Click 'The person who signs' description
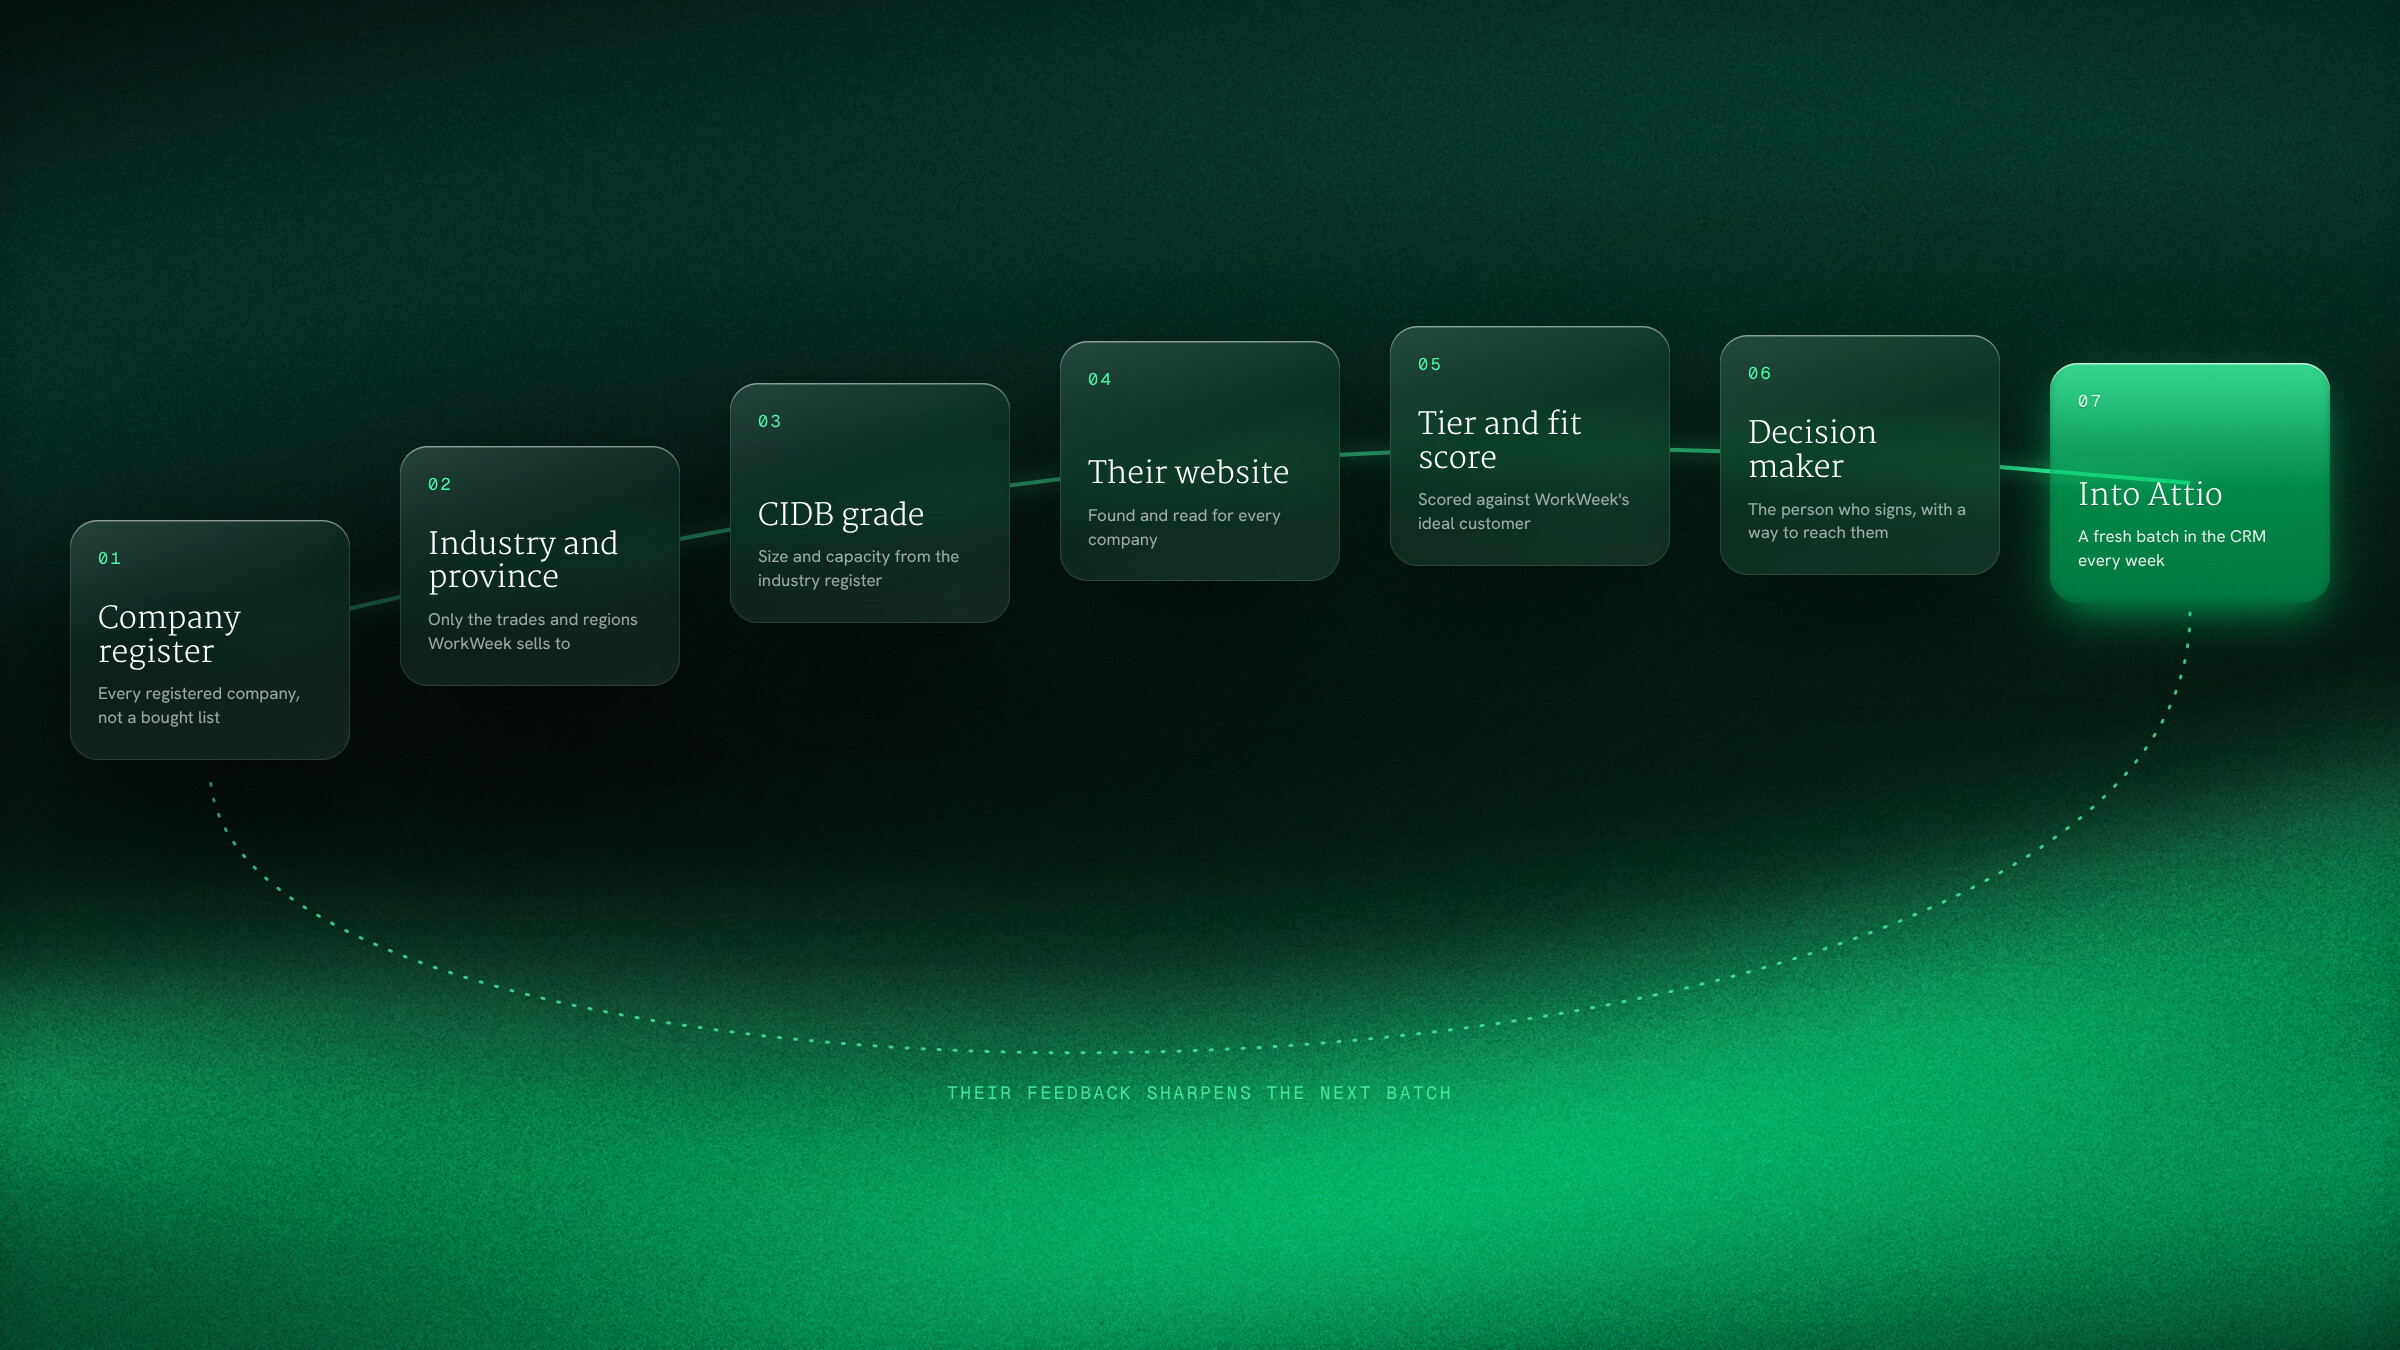This screenshot has width=2400, height=1350. click(x=1856, y=521)
